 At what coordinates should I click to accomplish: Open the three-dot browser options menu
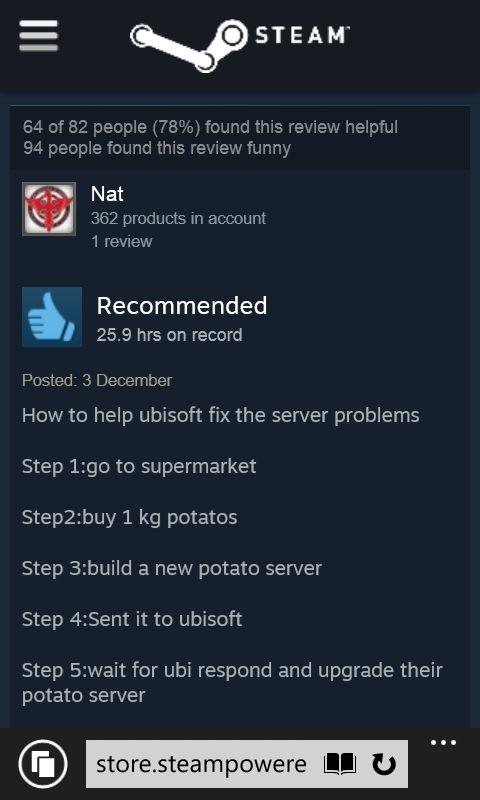click(x=443, y=743)
